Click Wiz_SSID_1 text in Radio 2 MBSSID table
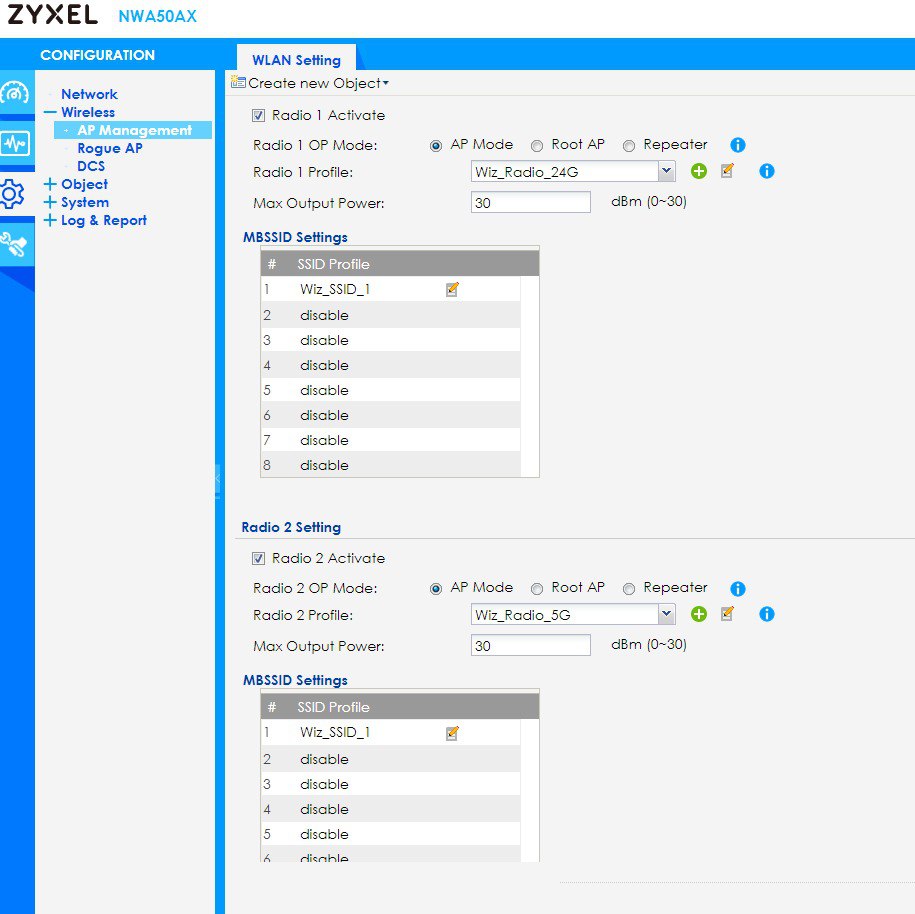This screenshot has height=914, width=915. 335,732
